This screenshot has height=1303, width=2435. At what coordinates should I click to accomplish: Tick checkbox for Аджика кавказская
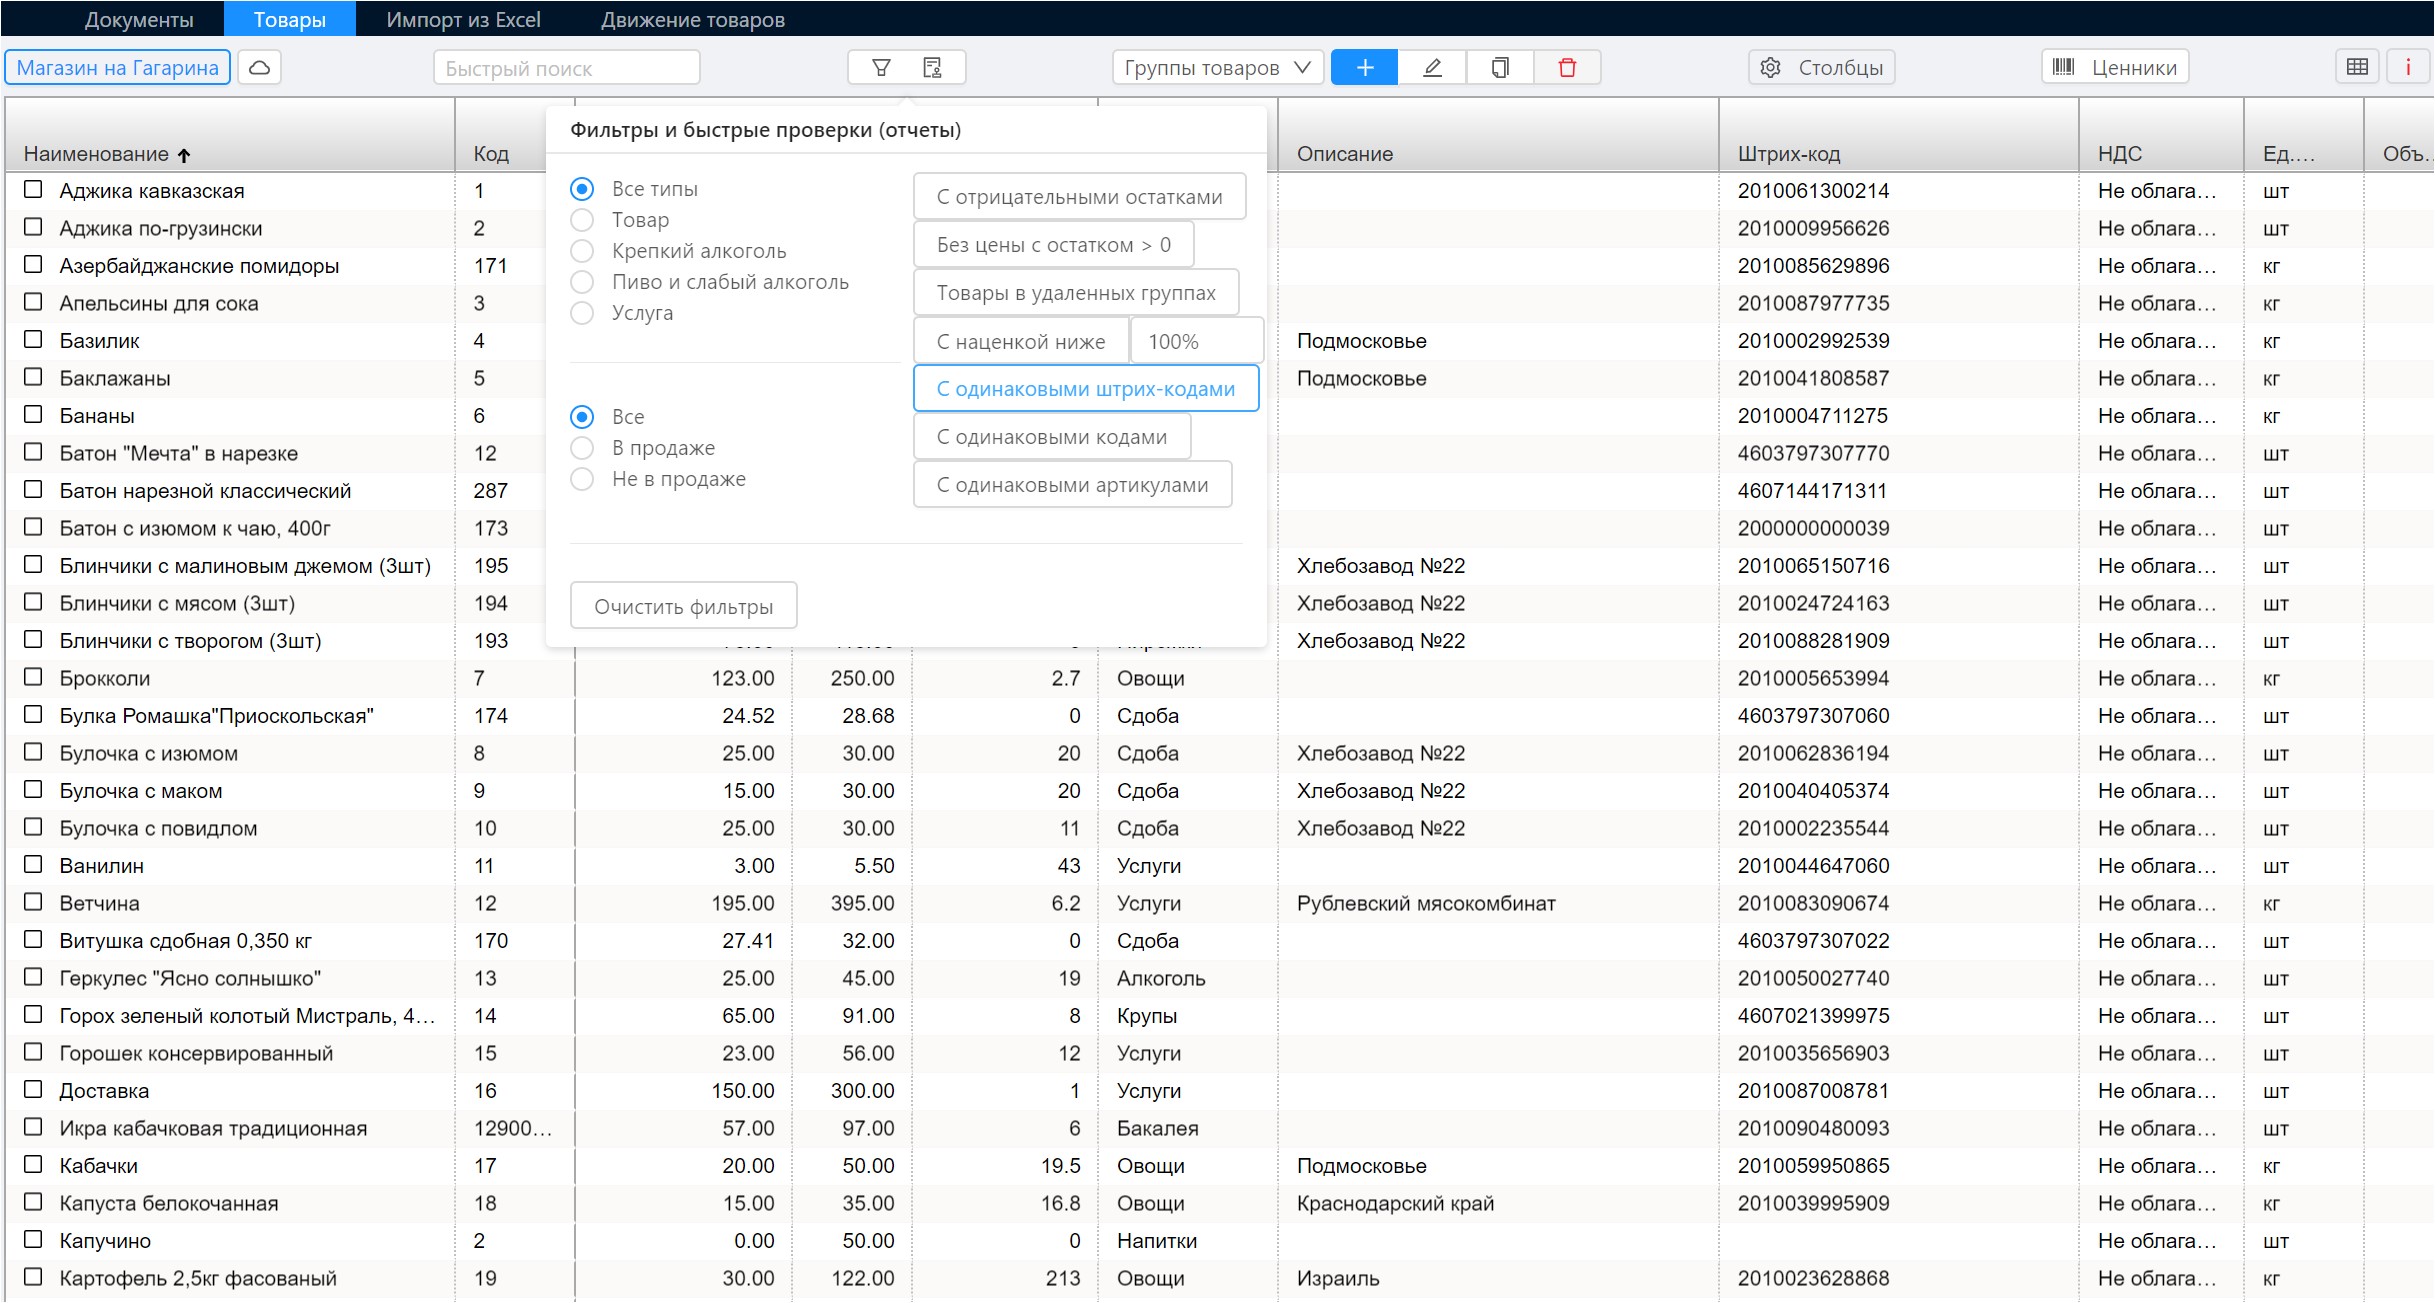[x=33, y=189]
